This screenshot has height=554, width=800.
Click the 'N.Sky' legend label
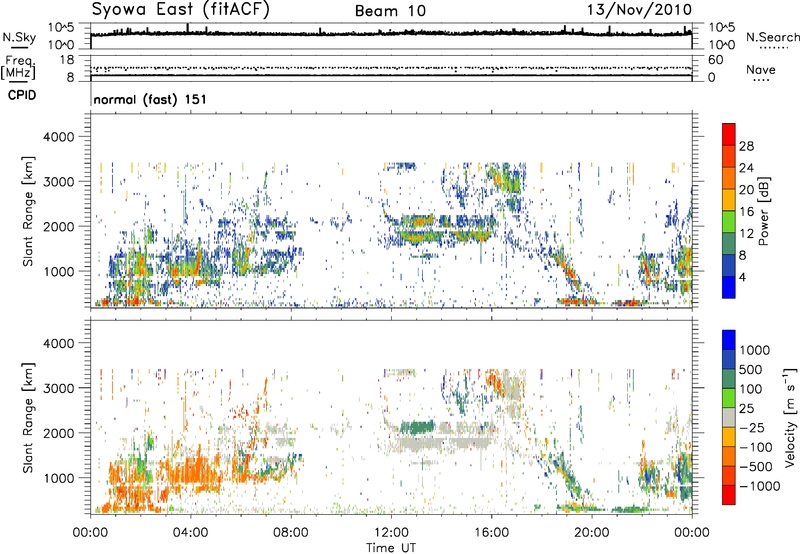[x=19, y=37]
